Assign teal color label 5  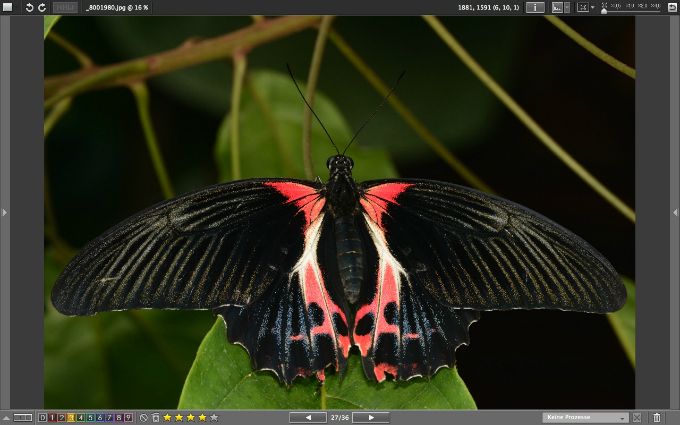[90, 418]
